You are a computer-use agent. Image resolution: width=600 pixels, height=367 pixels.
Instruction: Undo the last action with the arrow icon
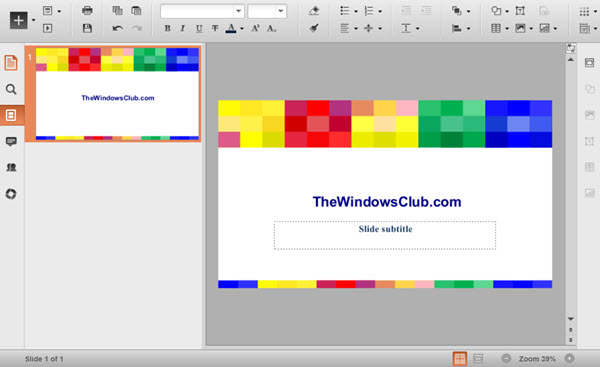[117, 28]
